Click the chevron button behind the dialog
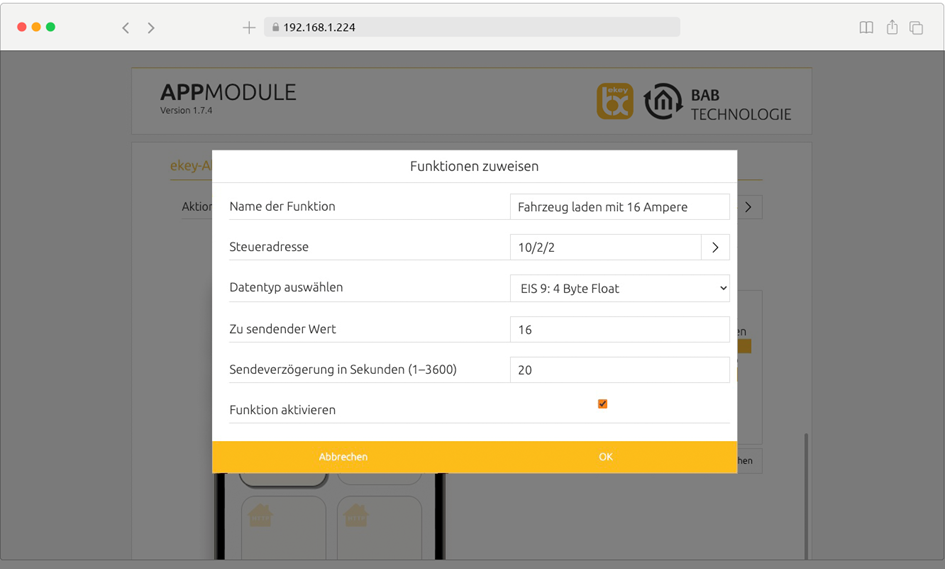Screen dimensions: 945x569 (749, 207)
